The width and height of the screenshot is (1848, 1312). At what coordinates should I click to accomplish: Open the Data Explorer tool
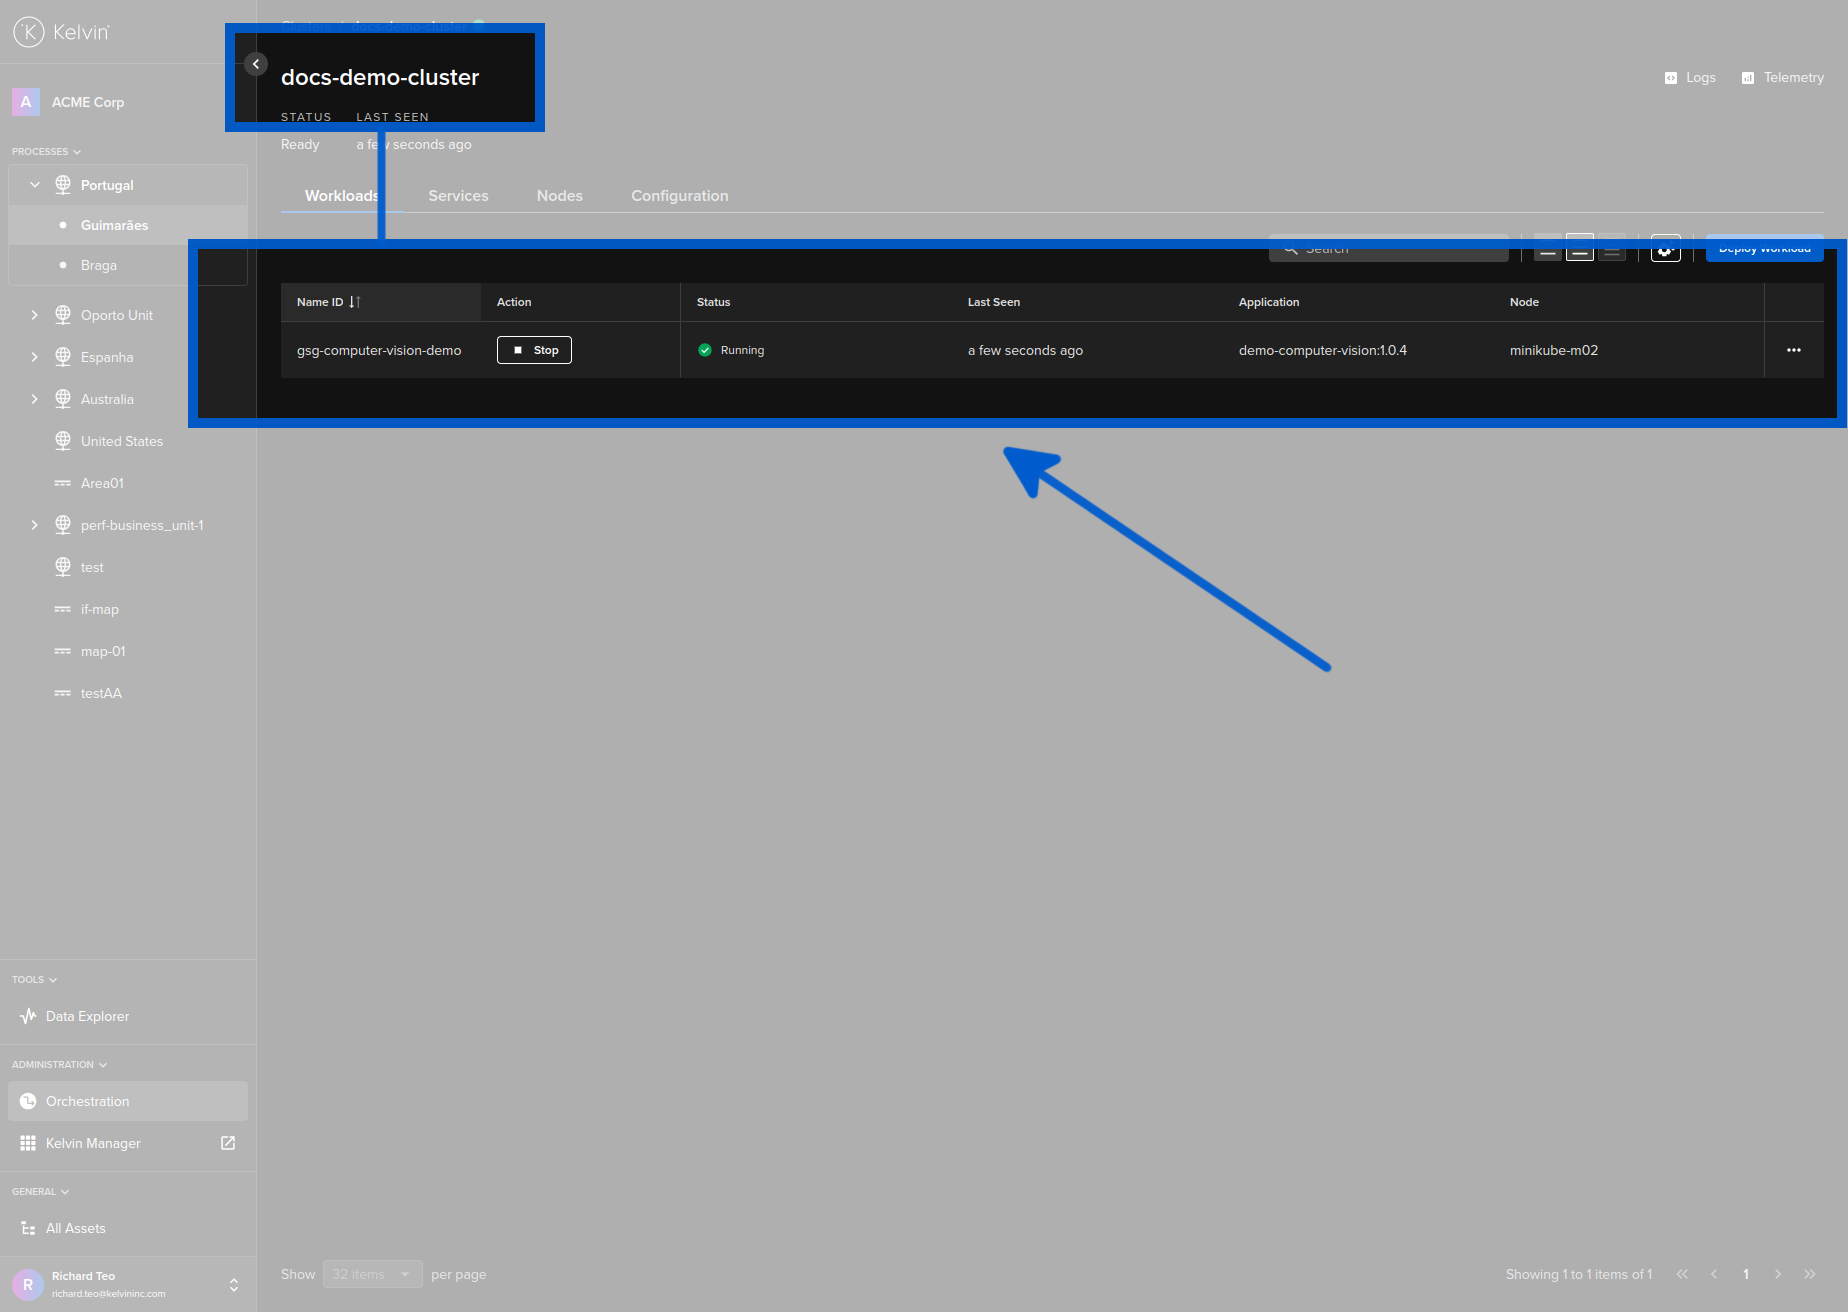[x=87, y=1016]
